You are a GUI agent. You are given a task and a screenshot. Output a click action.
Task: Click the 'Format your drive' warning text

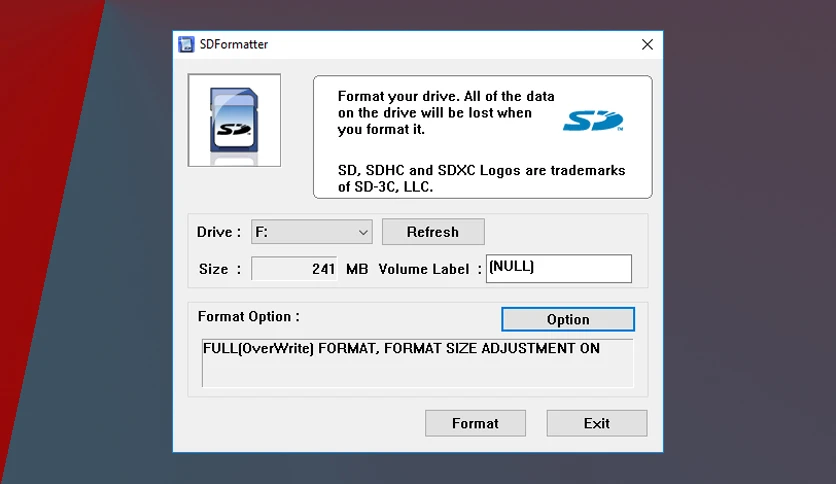coord(446,113)
